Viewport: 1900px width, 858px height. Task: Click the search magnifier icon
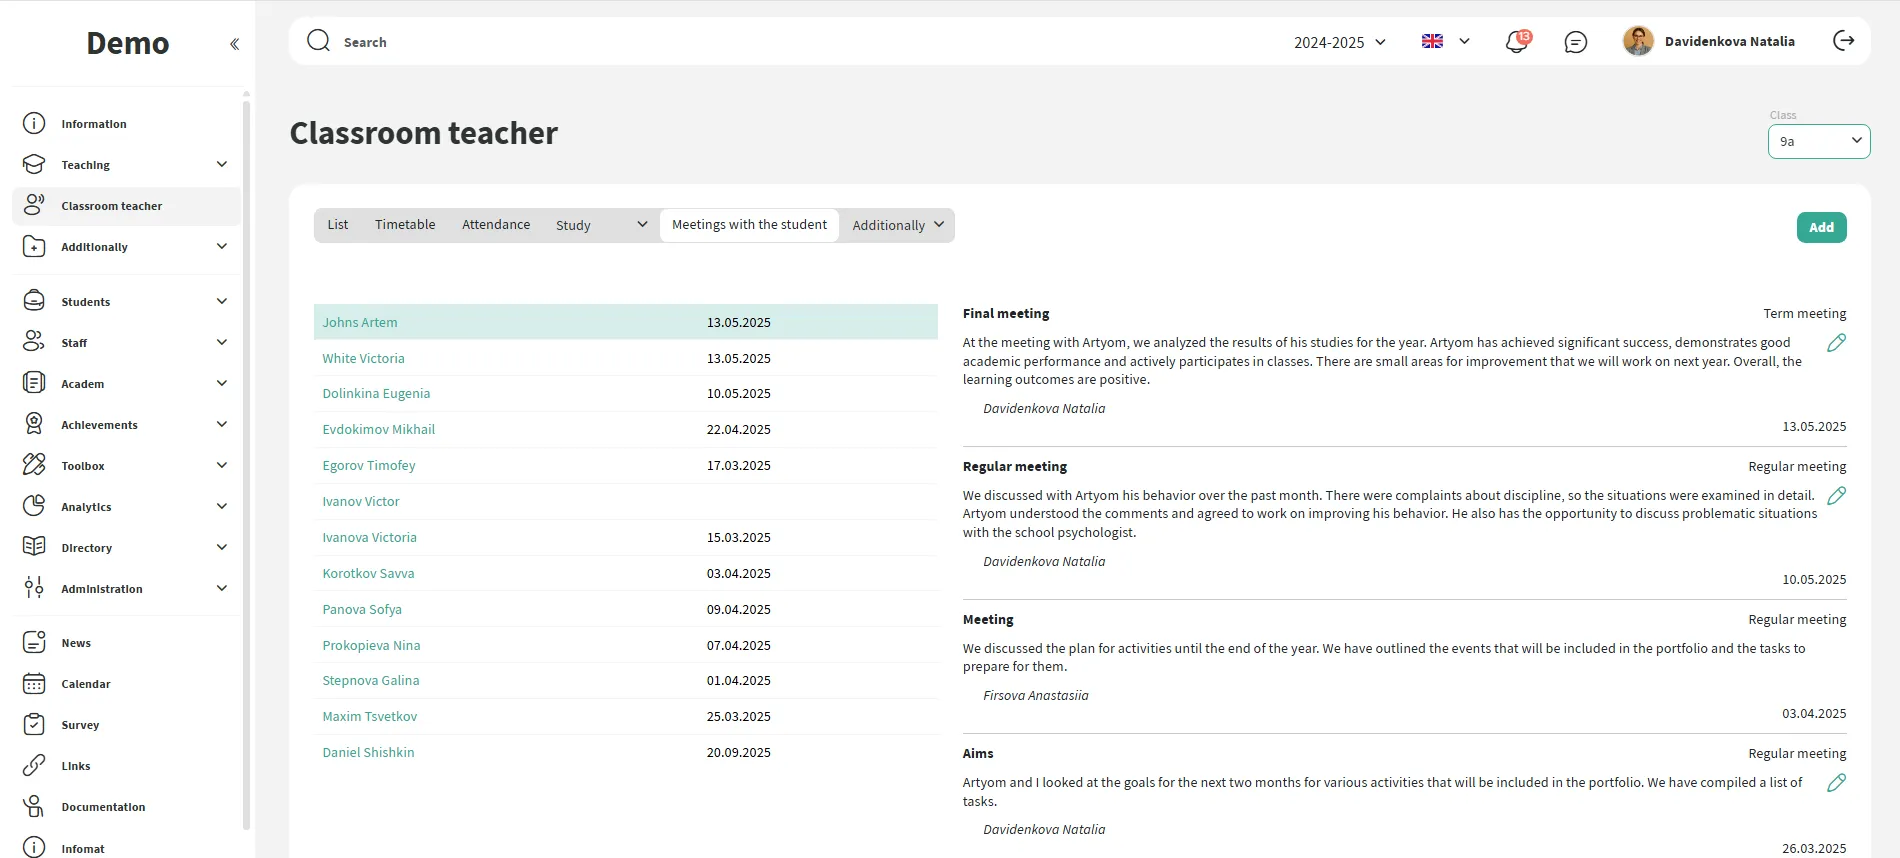[318, 41]
